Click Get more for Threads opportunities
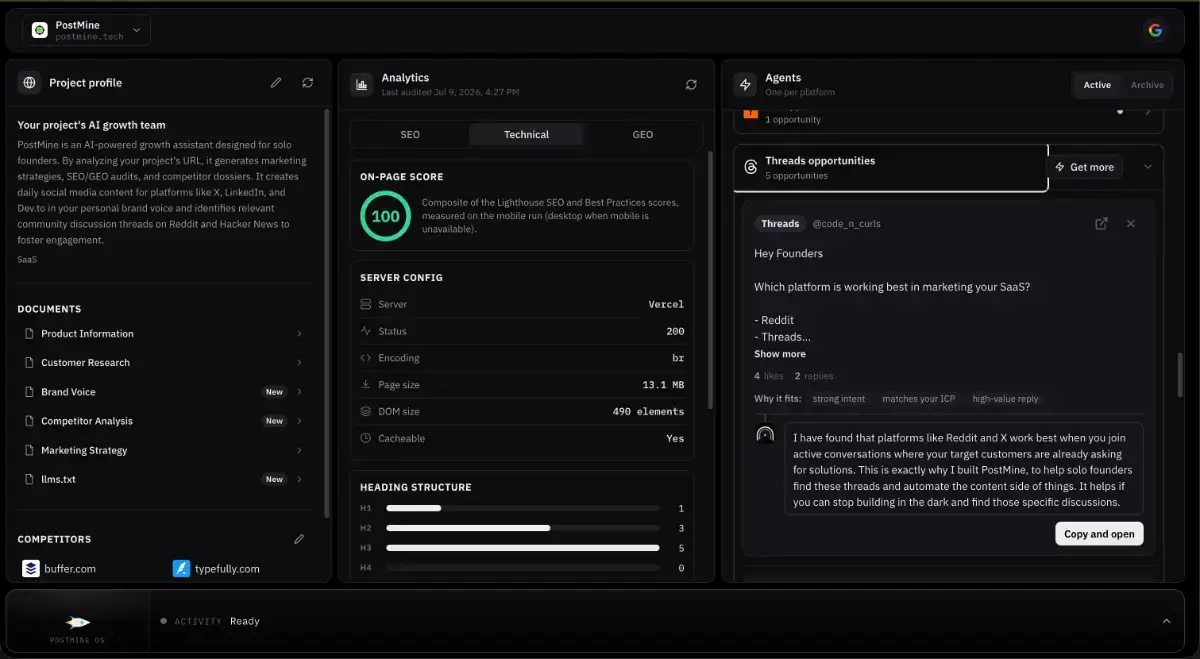 [1086, 167]
